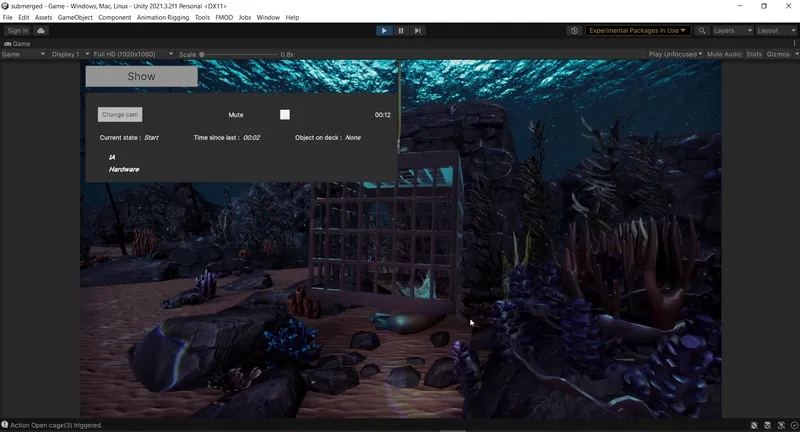
Task: Open the GameObject menu
Action: tap(75, 17)
